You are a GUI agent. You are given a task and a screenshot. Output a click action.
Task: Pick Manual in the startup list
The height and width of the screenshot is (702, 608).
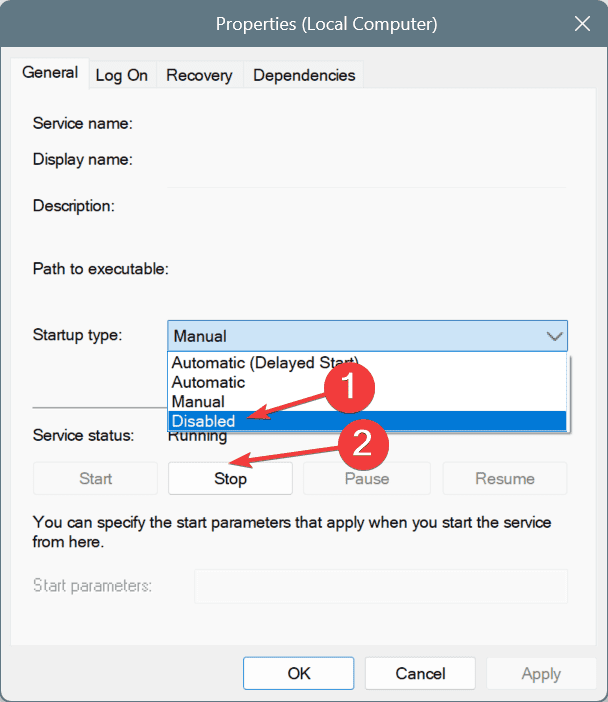[198, 402]
